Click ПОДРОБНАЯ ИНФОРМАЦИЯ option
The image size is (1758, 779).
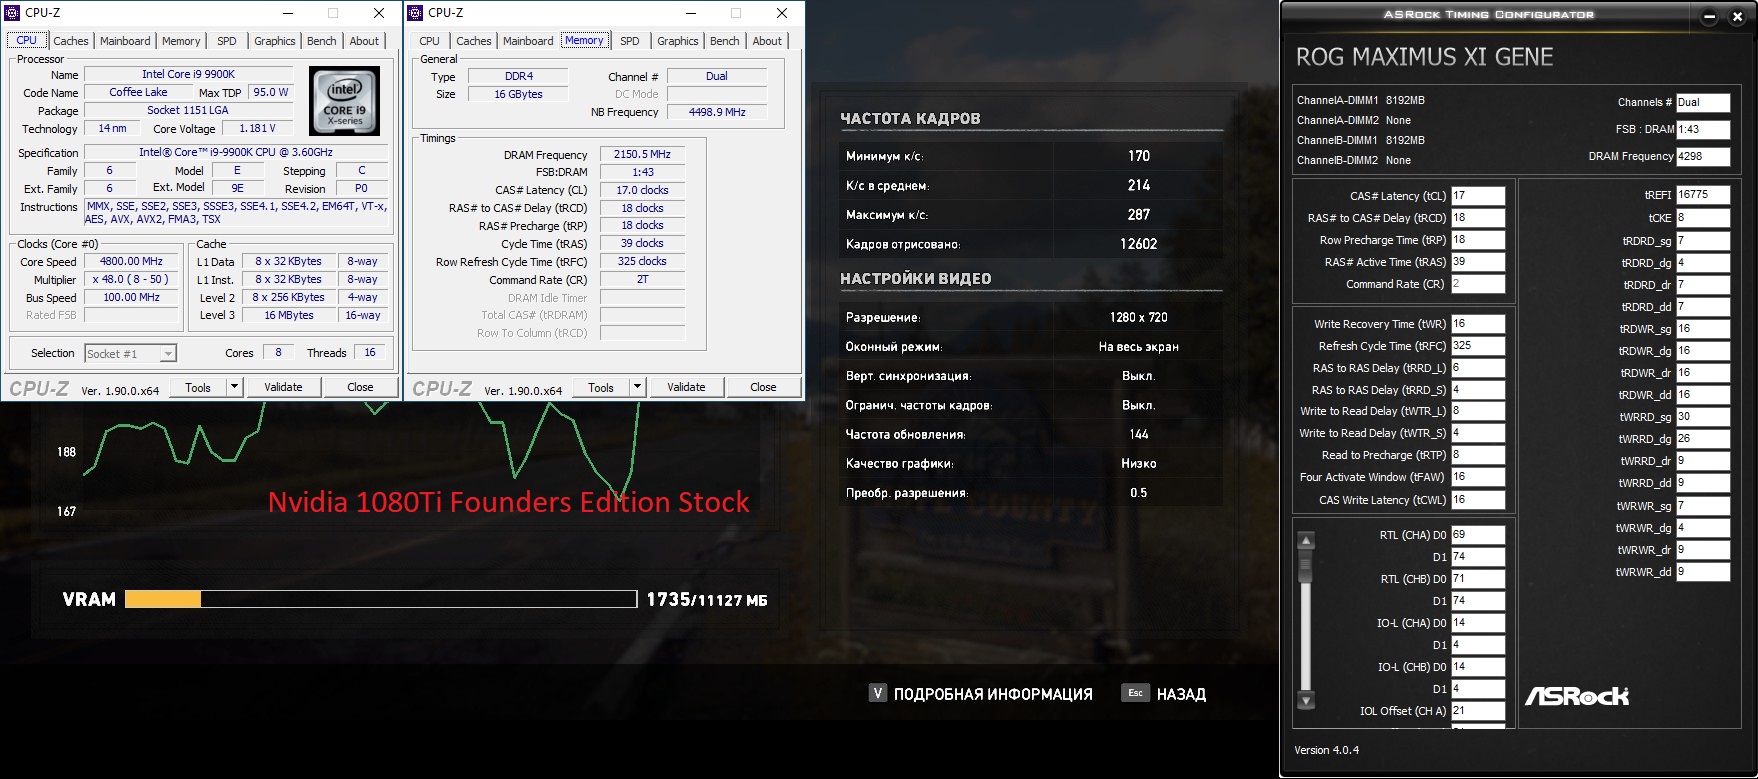[993, 694]
